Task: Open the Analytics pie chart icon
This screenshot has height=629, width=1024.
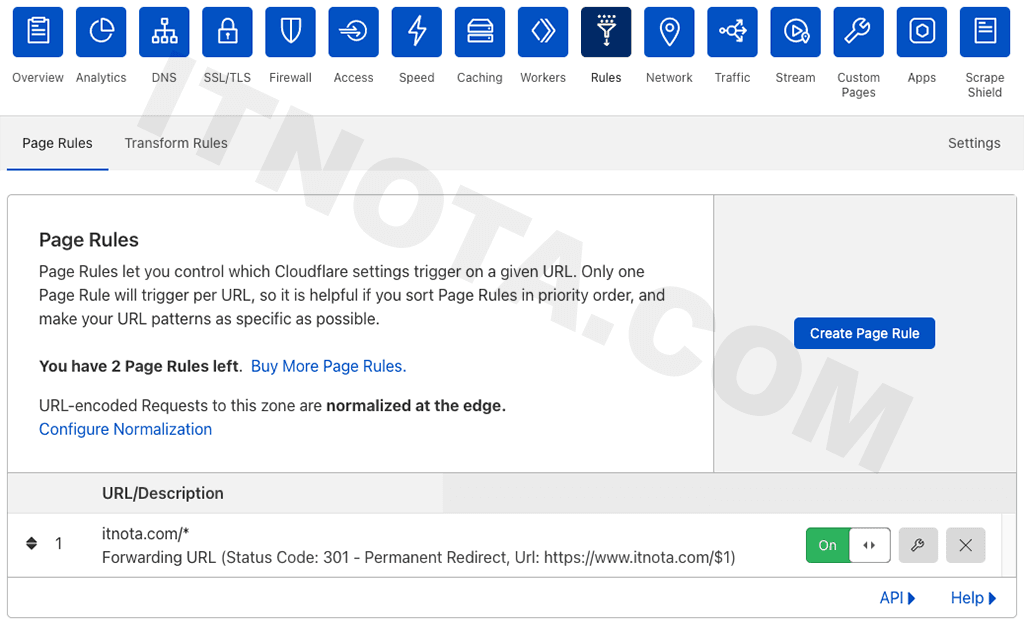Action: (x=101, y=32)
